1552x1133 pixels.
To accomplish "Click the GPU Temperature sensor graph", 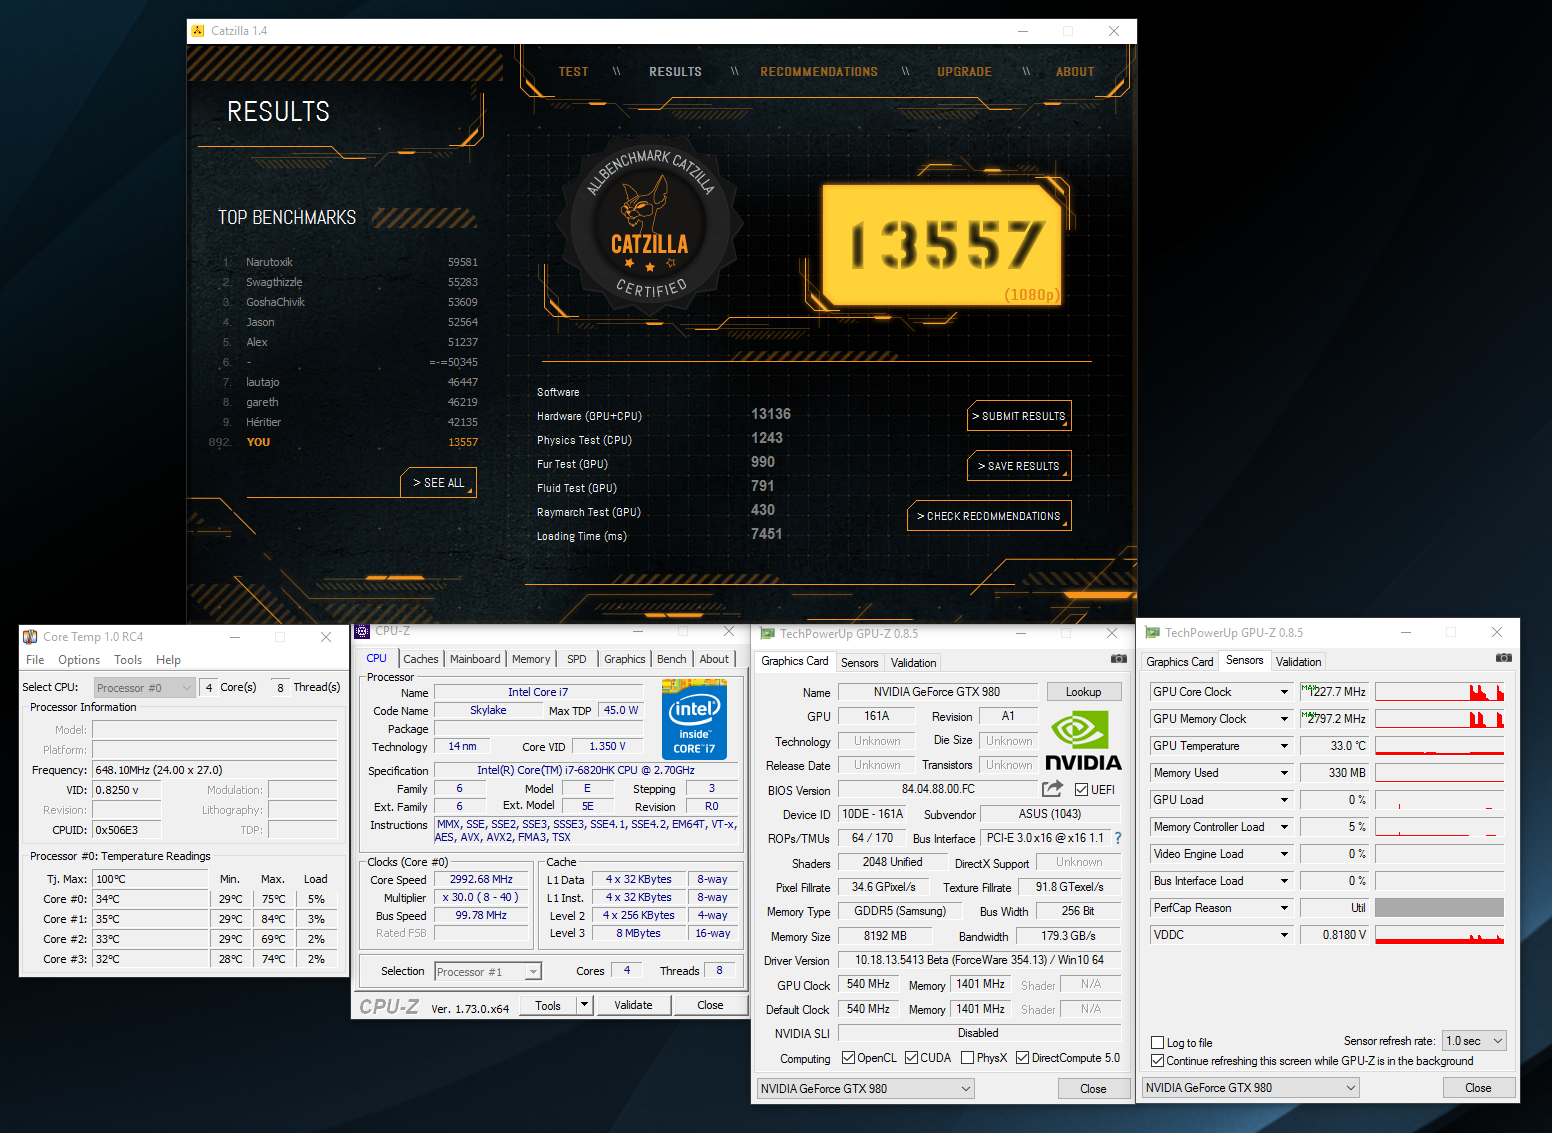I will [x=1439, y=746].
